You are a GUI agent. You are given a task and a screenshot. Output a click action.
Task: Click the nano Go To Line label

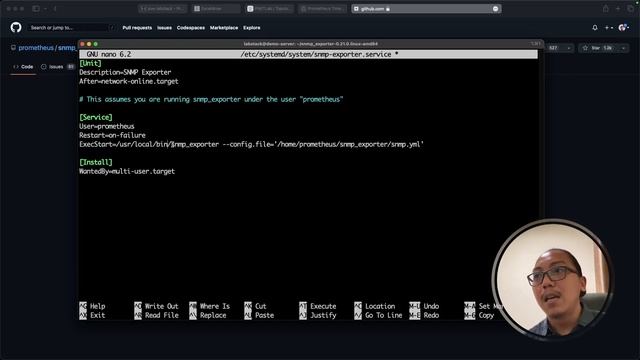pos(383,315)
